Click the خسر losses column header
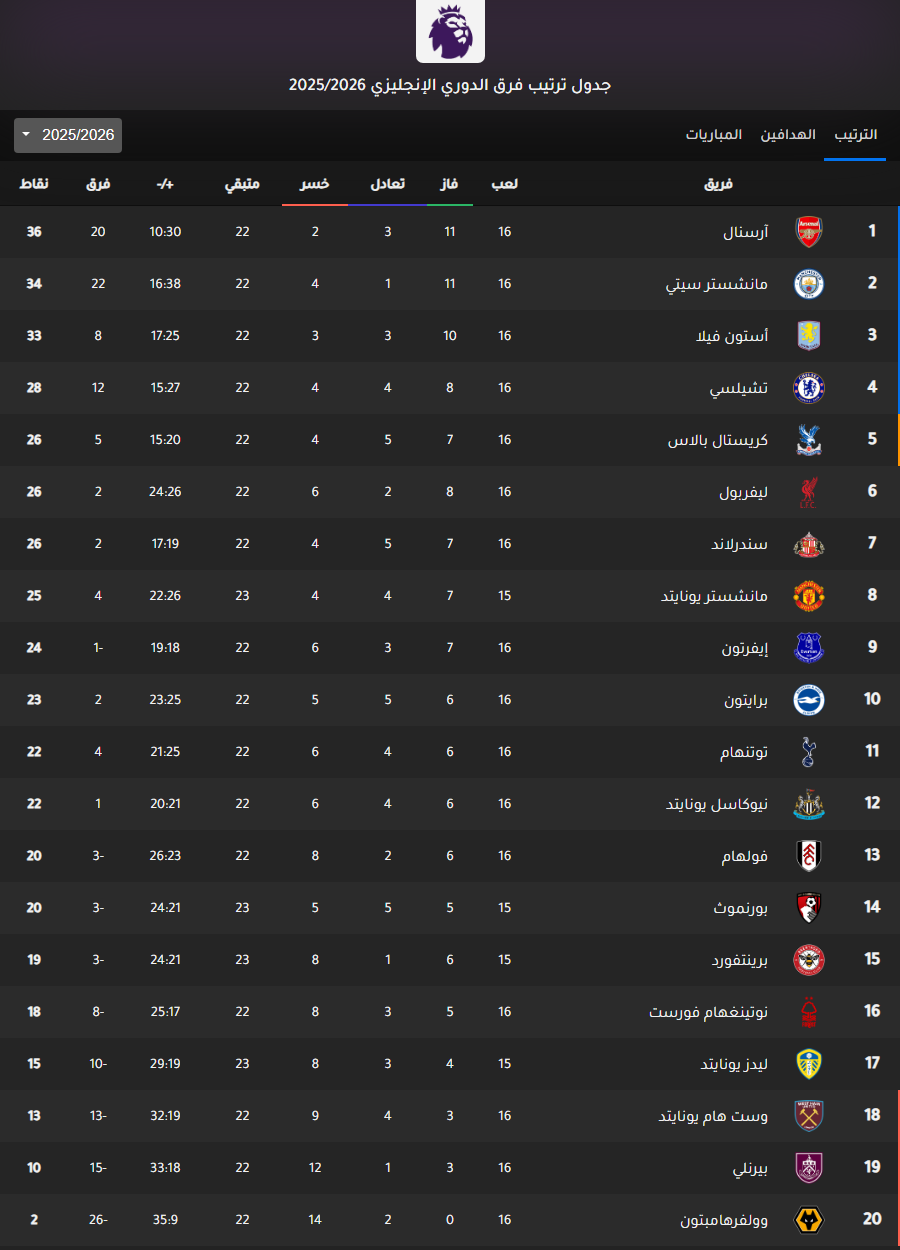The height and width of the screenshot is (1250, 900). tap(315, 184)
